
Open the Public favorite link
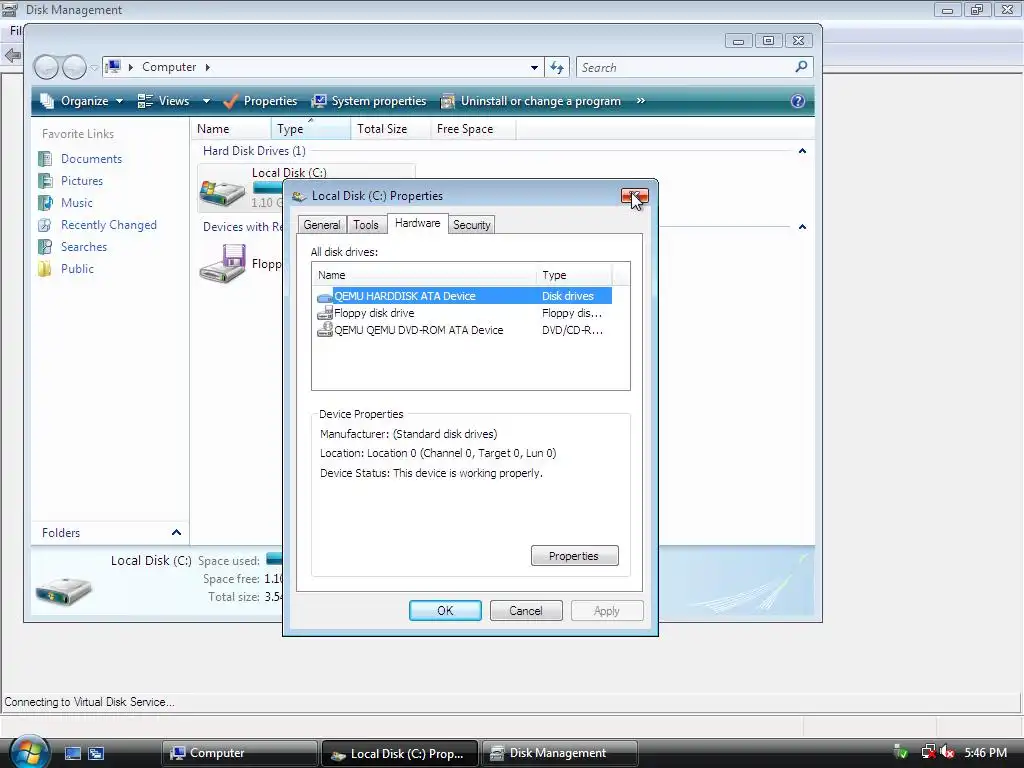click(77, 269)
